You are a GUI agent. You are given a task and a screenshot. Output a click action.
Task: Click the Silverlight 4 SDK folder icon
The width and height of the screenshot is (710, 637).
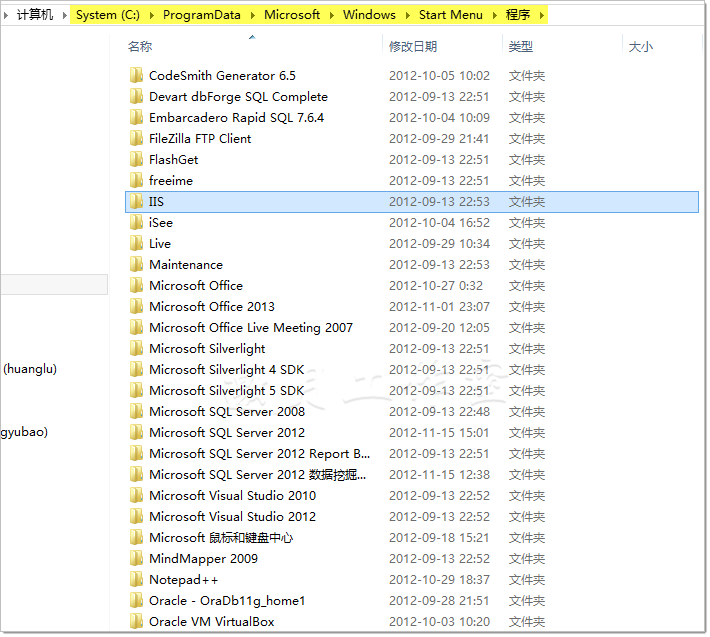coord(136,369)
